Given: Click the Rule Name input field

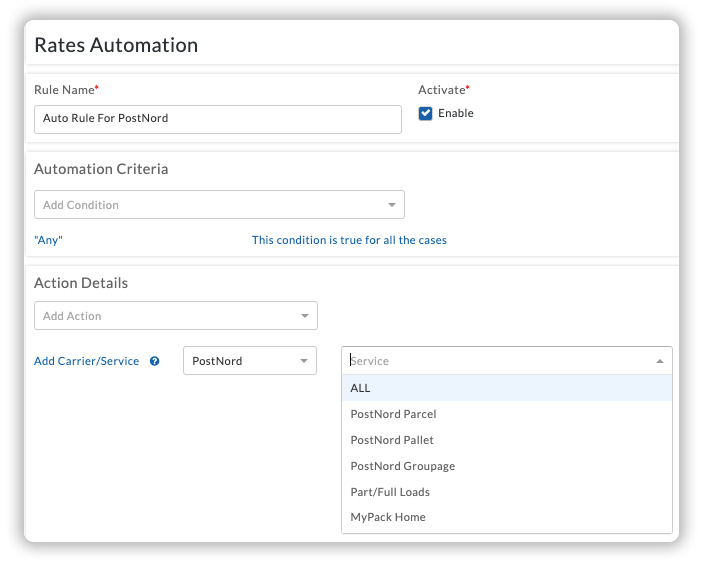Looking at the screenshot, I should 218,119.
